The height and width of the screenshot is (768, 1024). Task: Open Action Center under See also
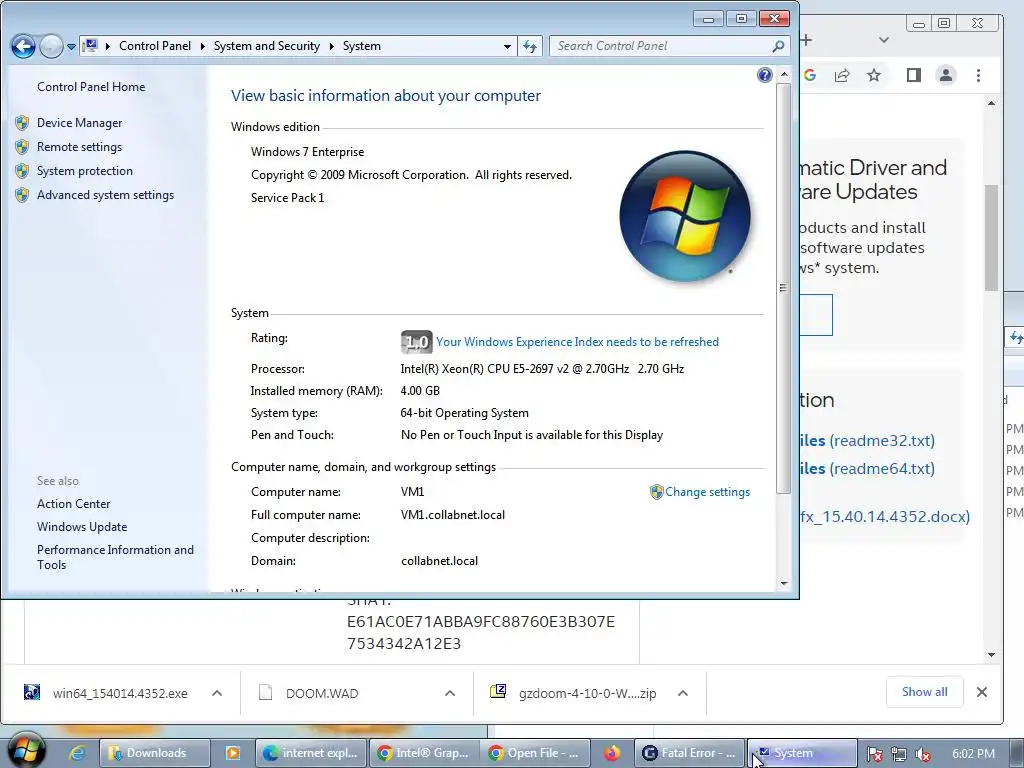click(x=73, y=504)
